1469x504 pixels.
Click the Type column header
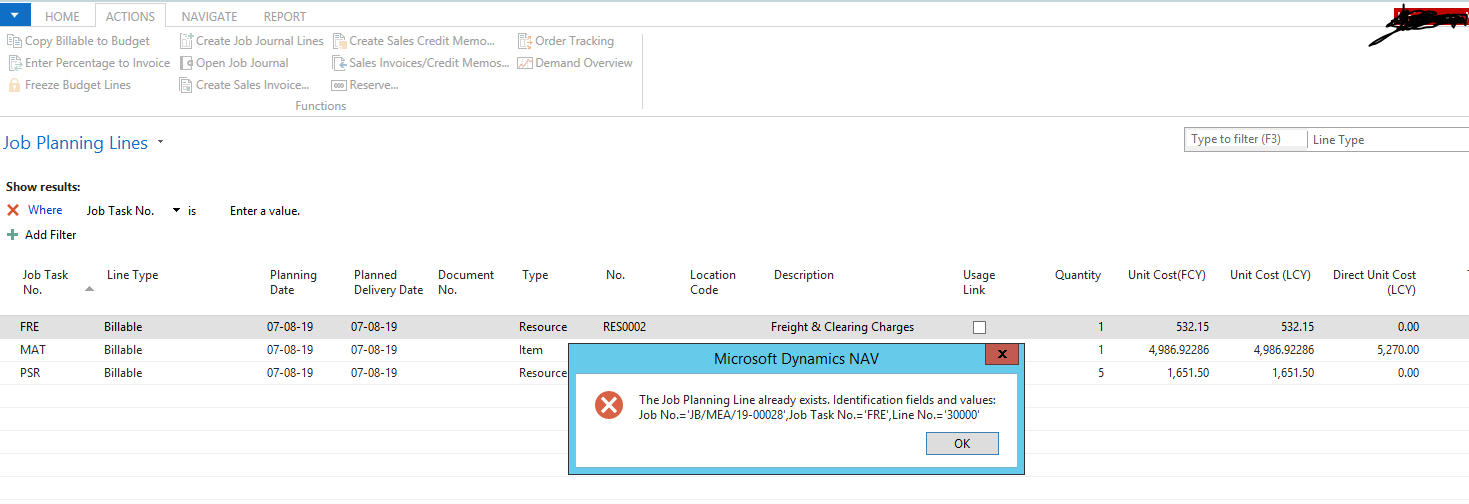click(x=535, y=275)
